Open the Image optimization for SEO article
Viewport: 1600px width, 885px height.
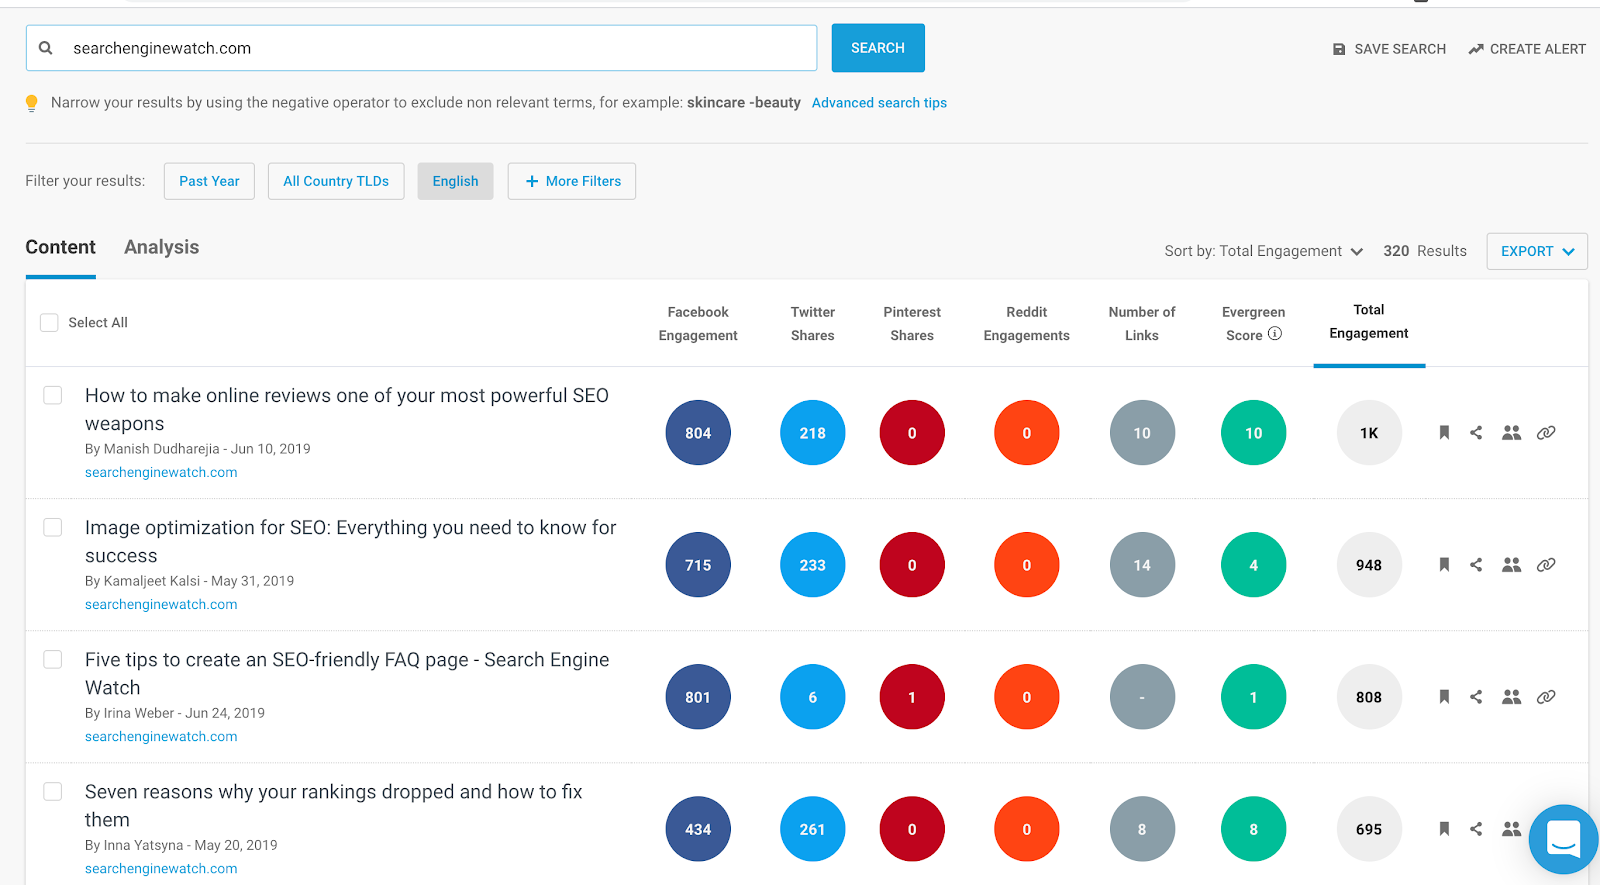click(x=351, y=542)
